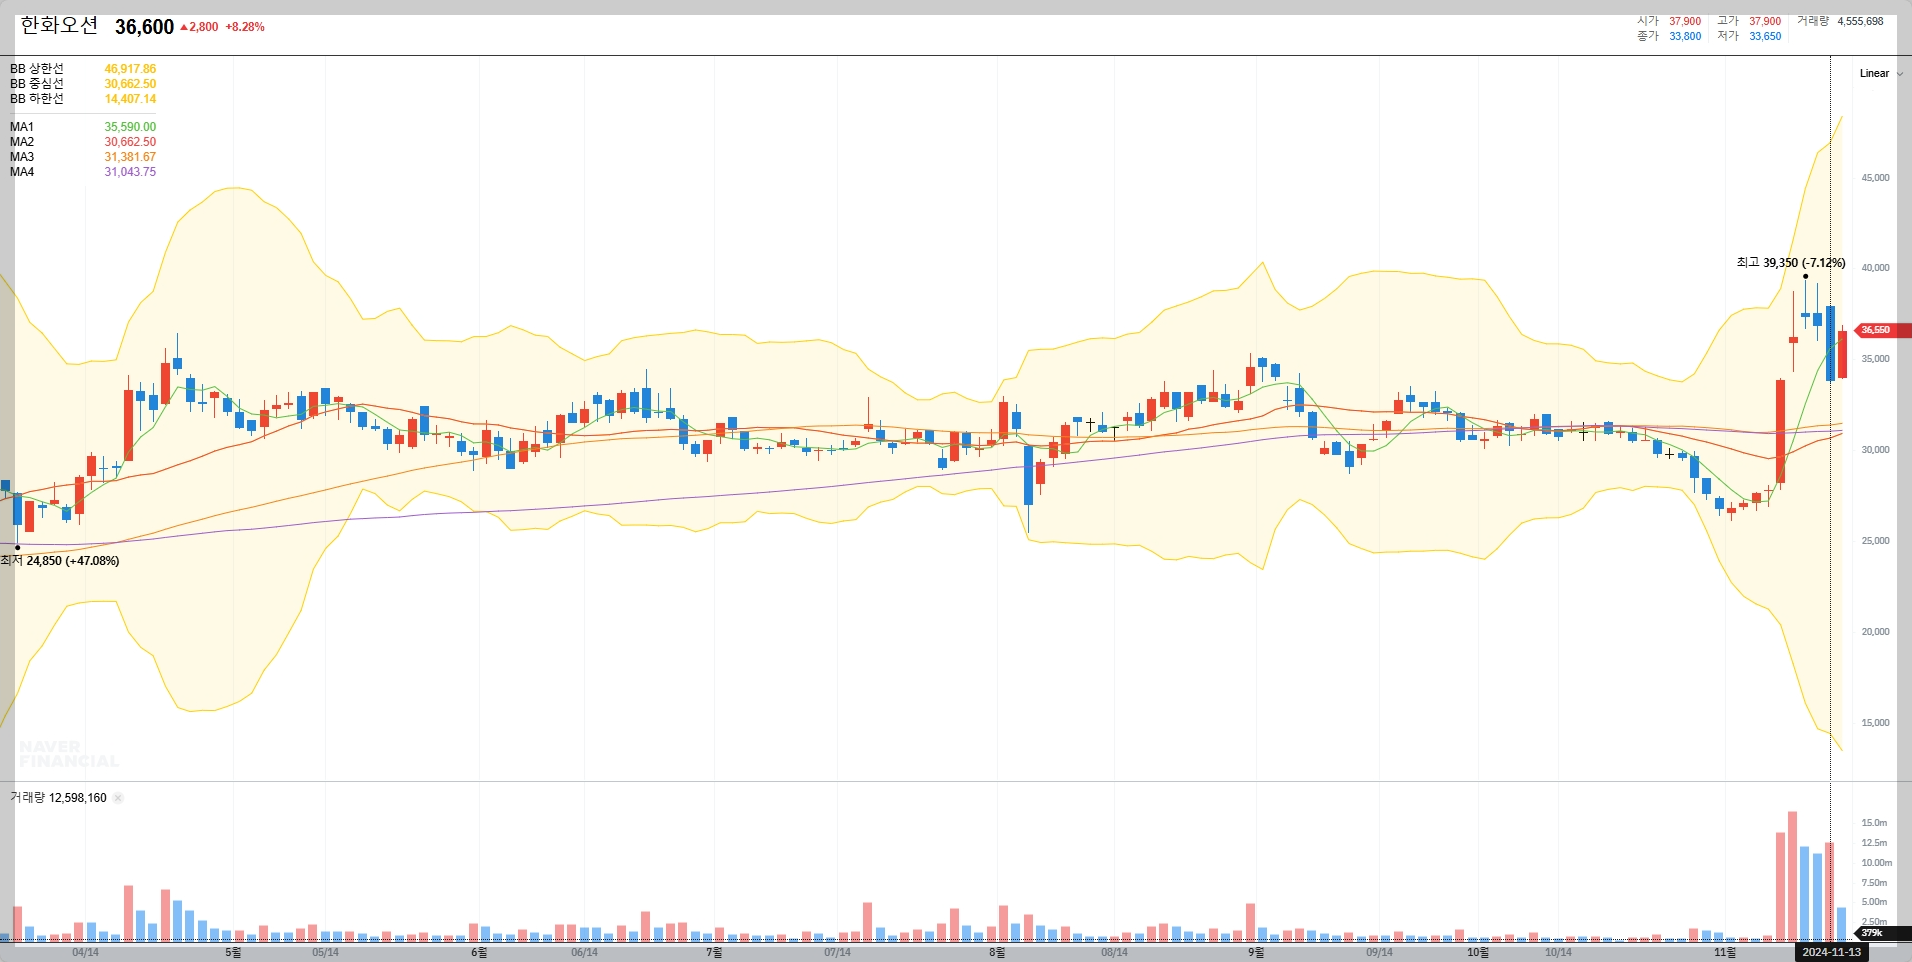
Task: Click the 7.50m volume axis label
Action: (1874, 883)
